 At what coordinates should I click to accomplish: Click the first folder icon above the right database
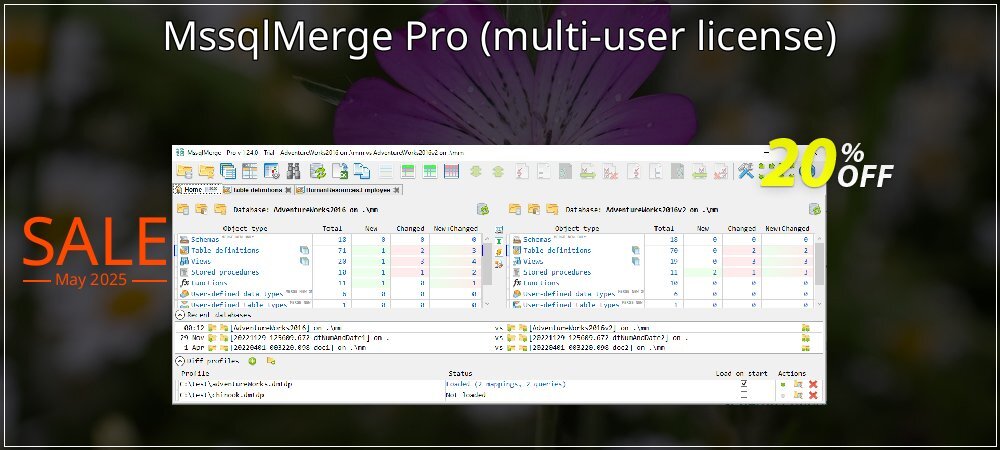(515, 209)
